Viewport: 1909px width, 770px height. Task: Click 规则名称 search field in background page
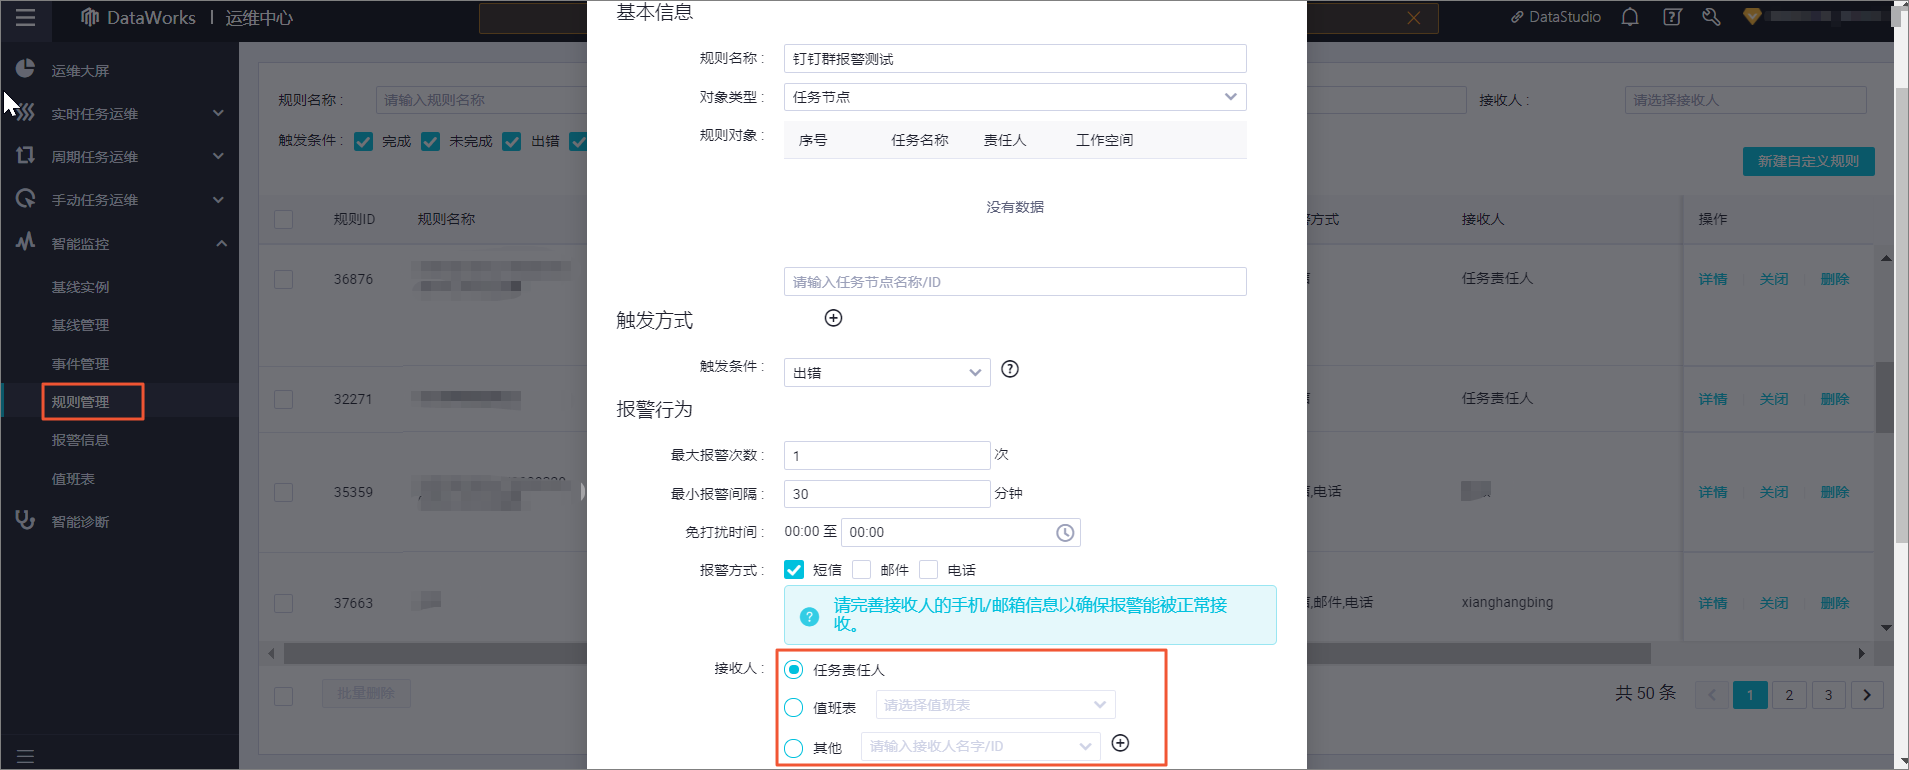pyautogui.click(x=481, y=100)
